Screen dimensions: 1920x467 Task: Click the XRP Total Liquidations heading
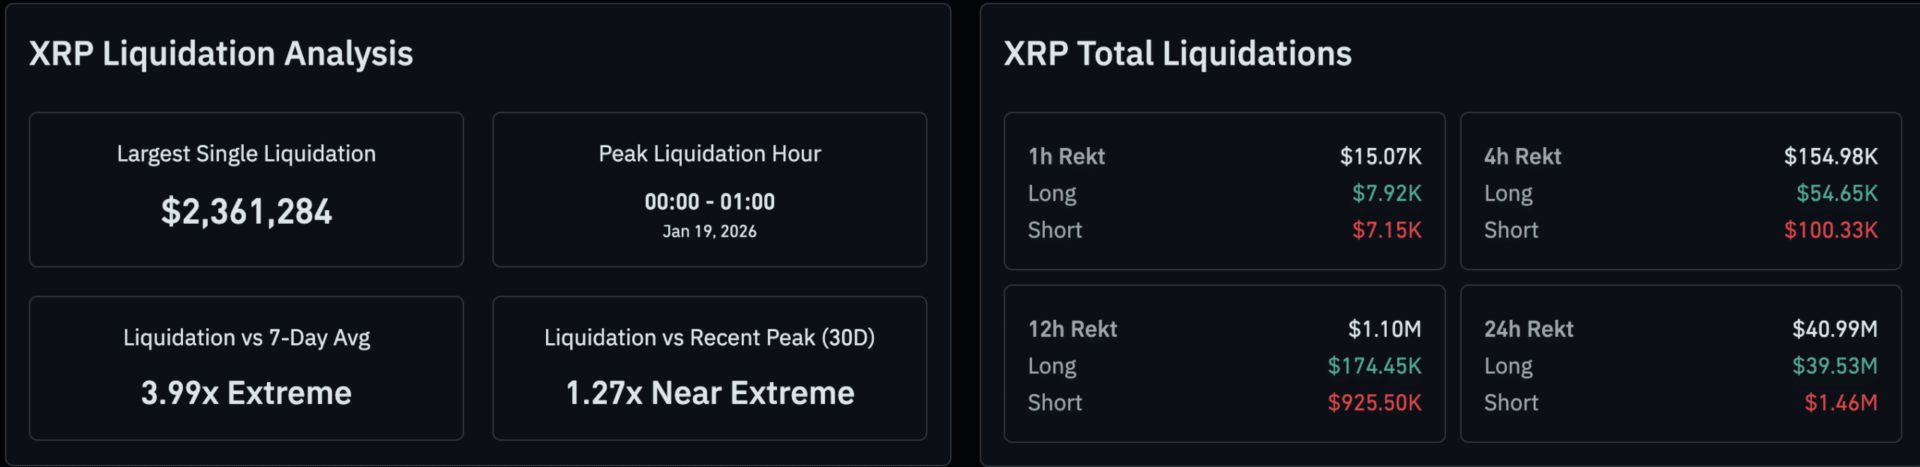tap(1177, 54)
